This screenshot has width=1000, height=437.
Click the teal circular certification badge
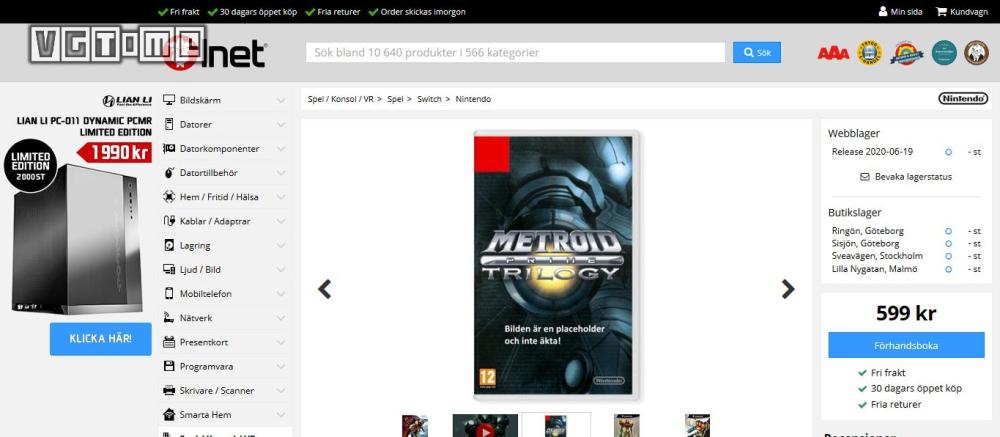tap(944, 53)
